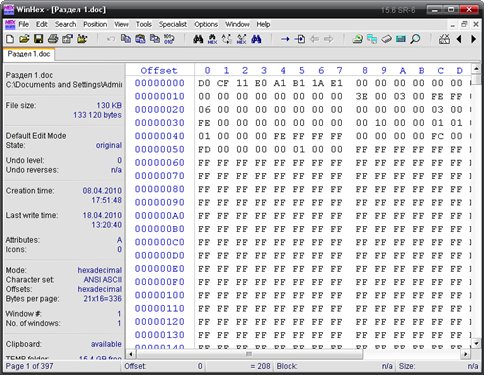Click the Find Hex Values icon
Screen dimensions: 484x375
pos(212,39)
